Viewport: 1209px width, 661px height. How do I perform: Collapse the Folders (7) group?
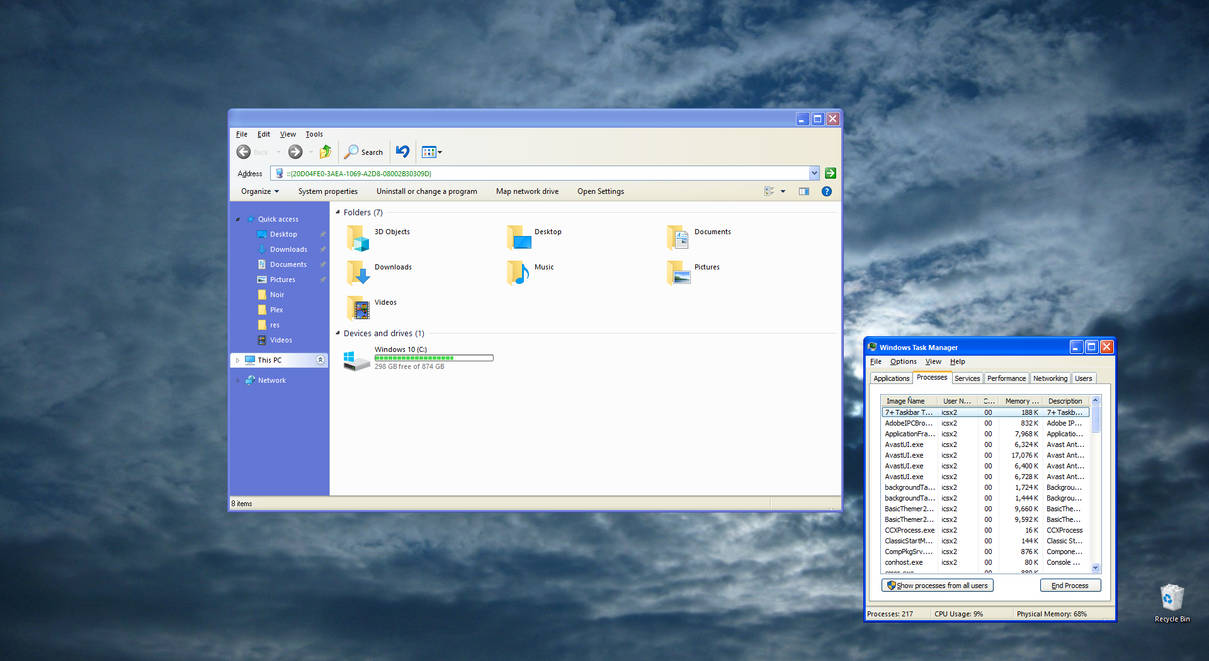point(338,213)
